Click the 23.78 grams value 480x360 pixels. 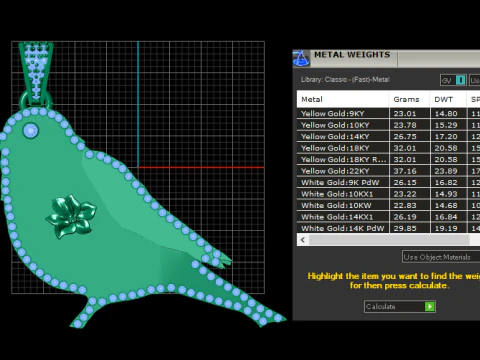point(405,125)
